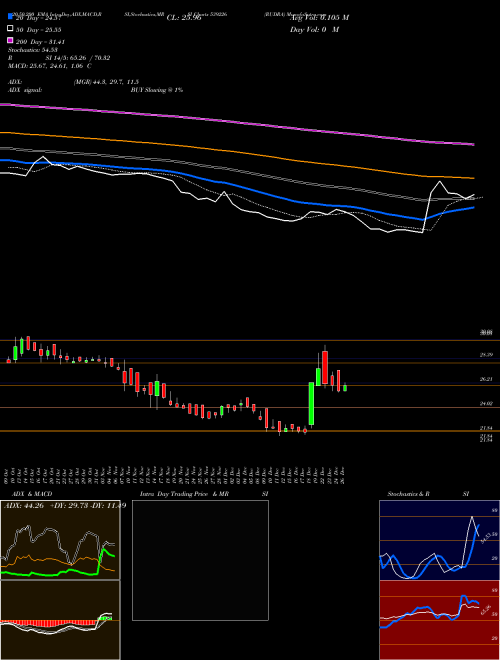The width and height of the screenshot is (500, 660).
Task: Select the 'MACD: 25.67, 24.61, 1.06 C' line
Action: pyautogui.click(x=50, y=66)
